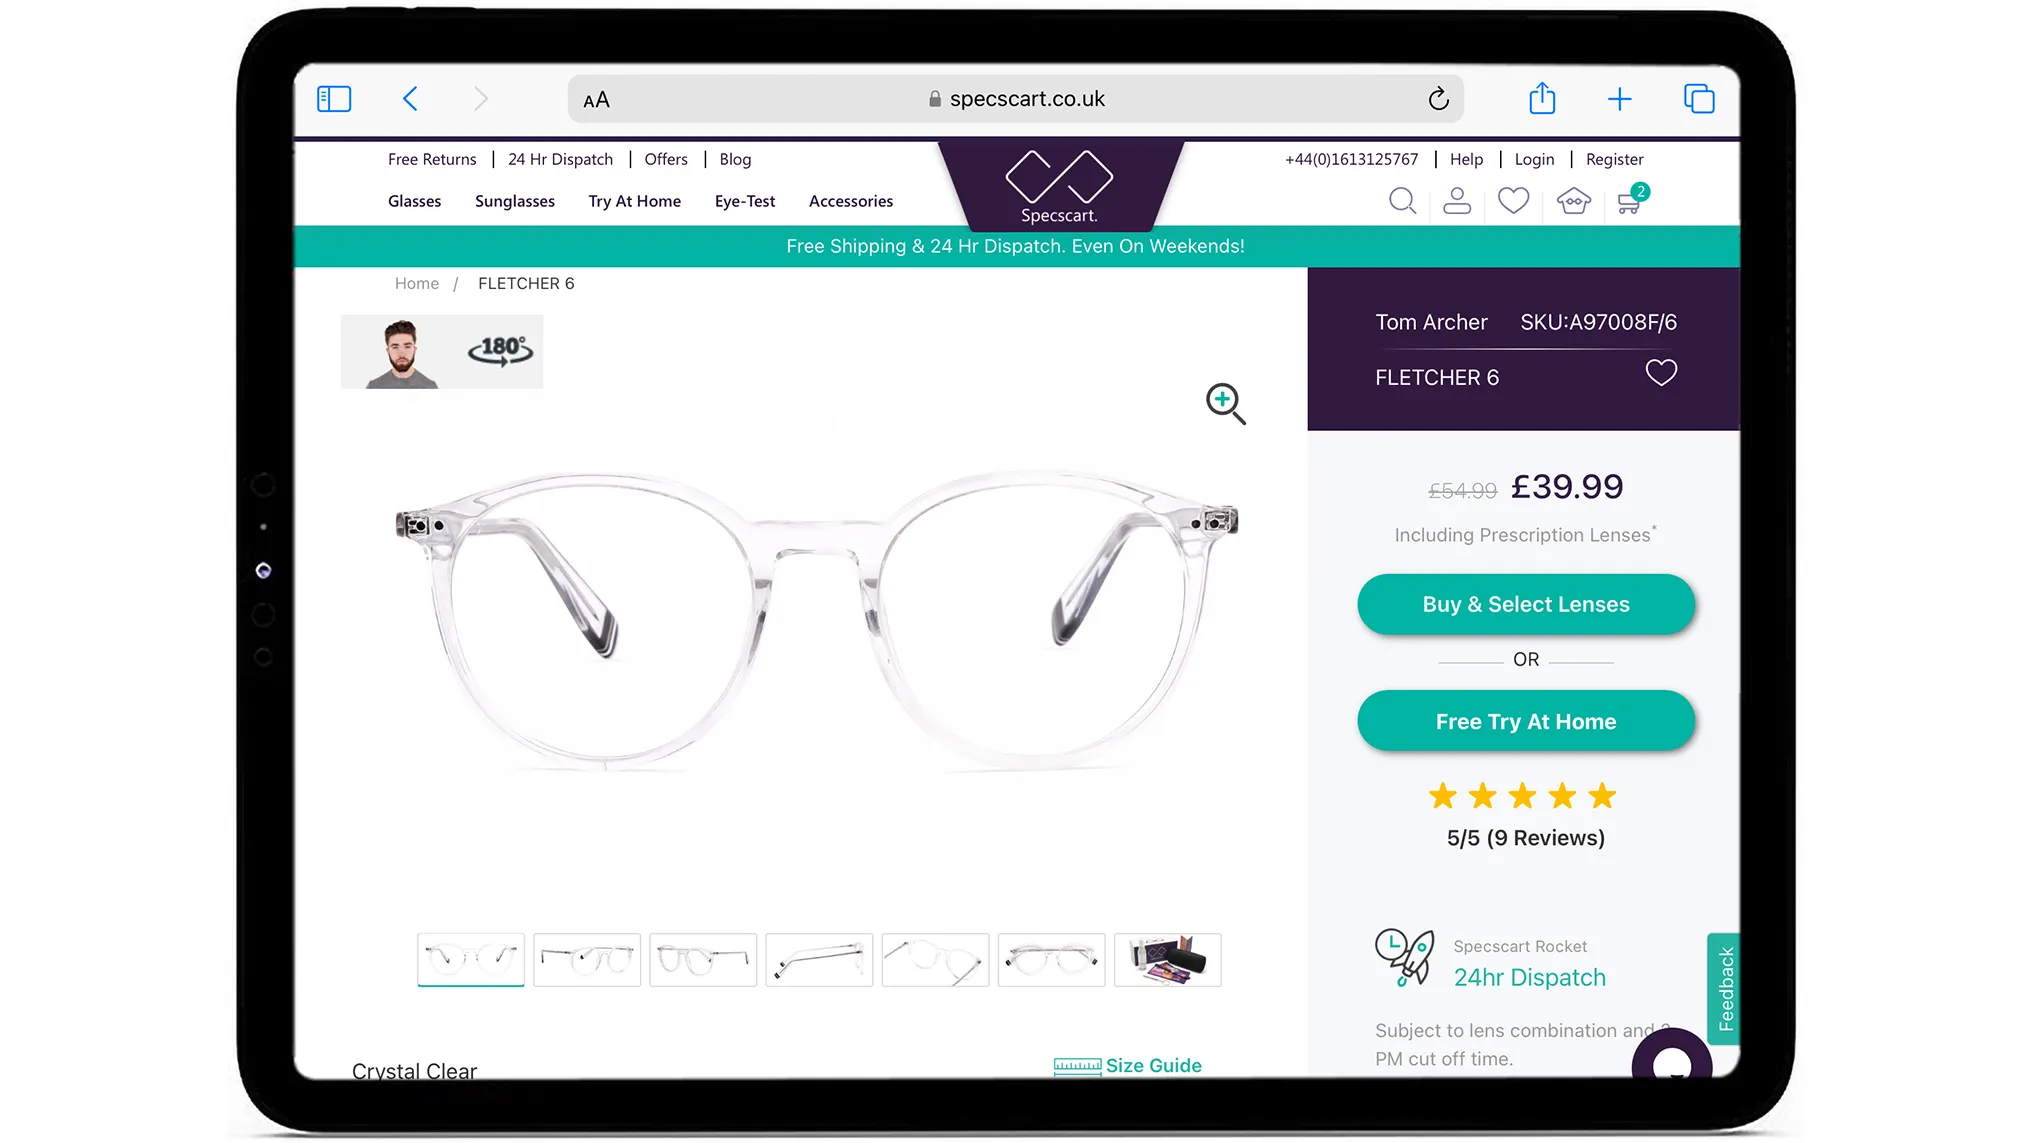Screen dimensions: 2032x1143
Task: Click Buy & Select Lenses button
Action: 1527,603
